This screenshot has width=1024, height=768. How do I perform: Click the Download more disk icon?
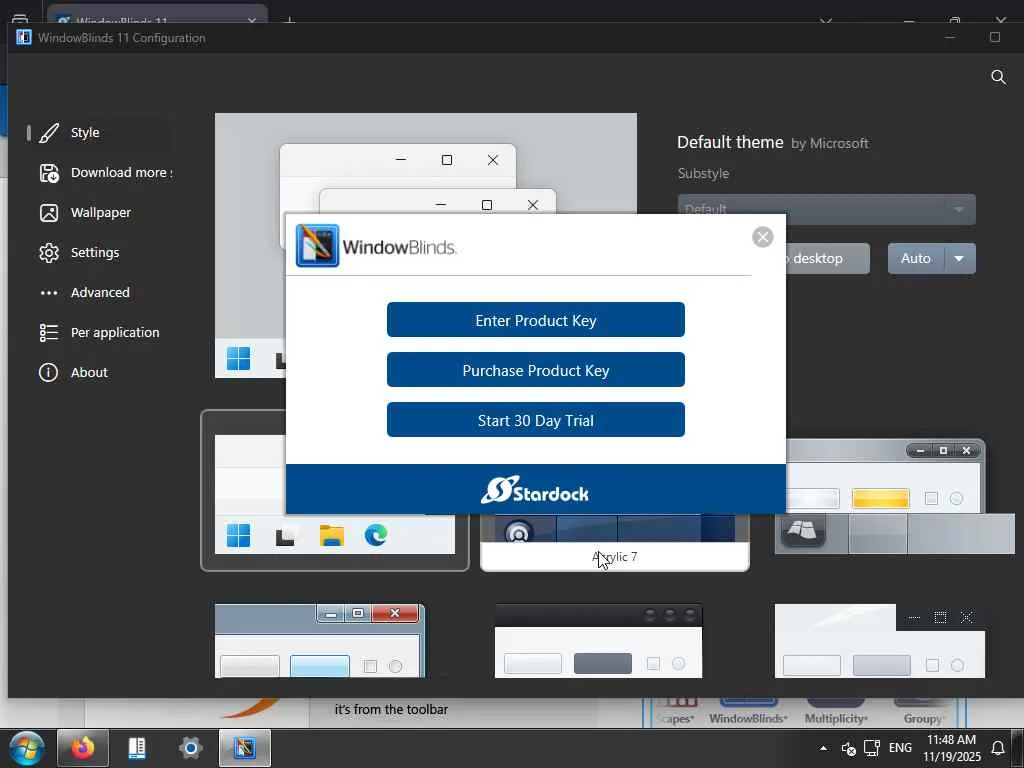pyautogui.click(x=49, y=173)
